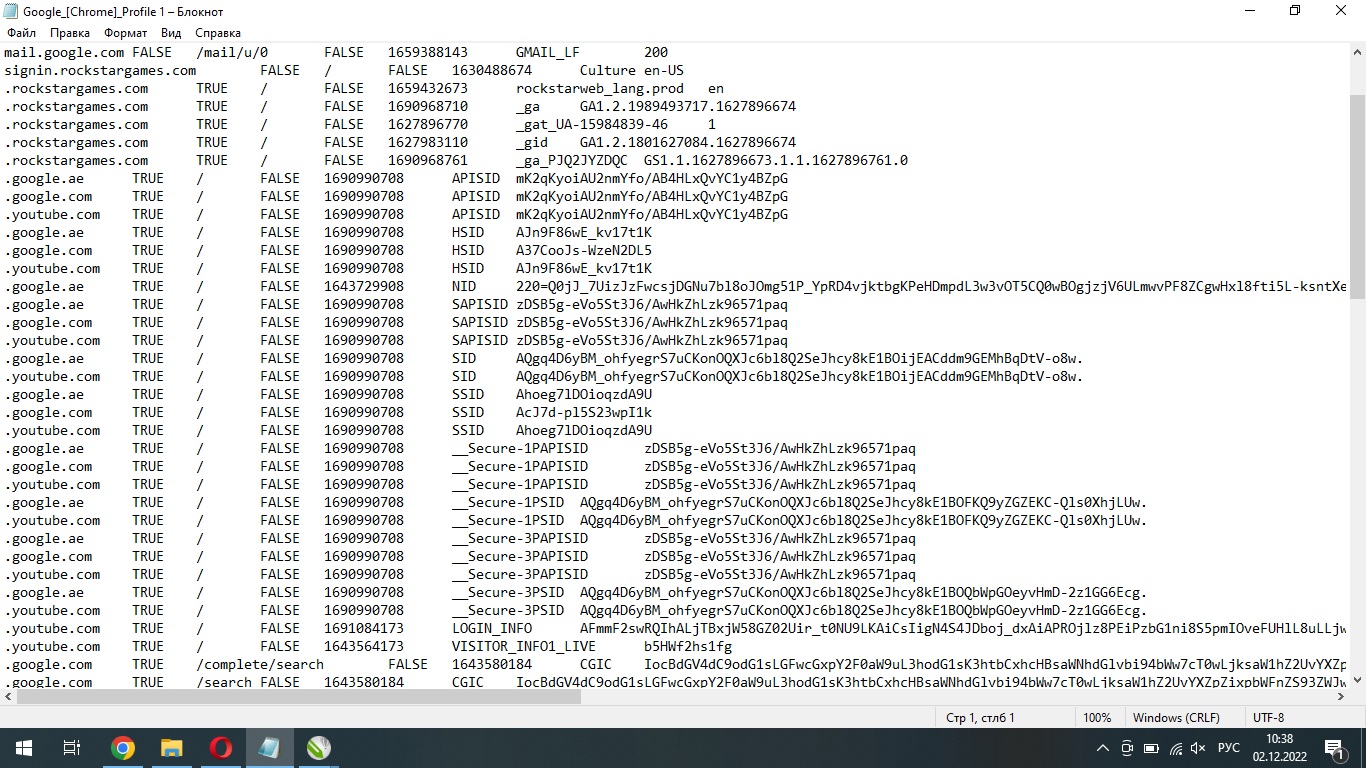The height and width of the screenshot is (768, 1366).
Task: Open the Формат menu
Action: 125,33
